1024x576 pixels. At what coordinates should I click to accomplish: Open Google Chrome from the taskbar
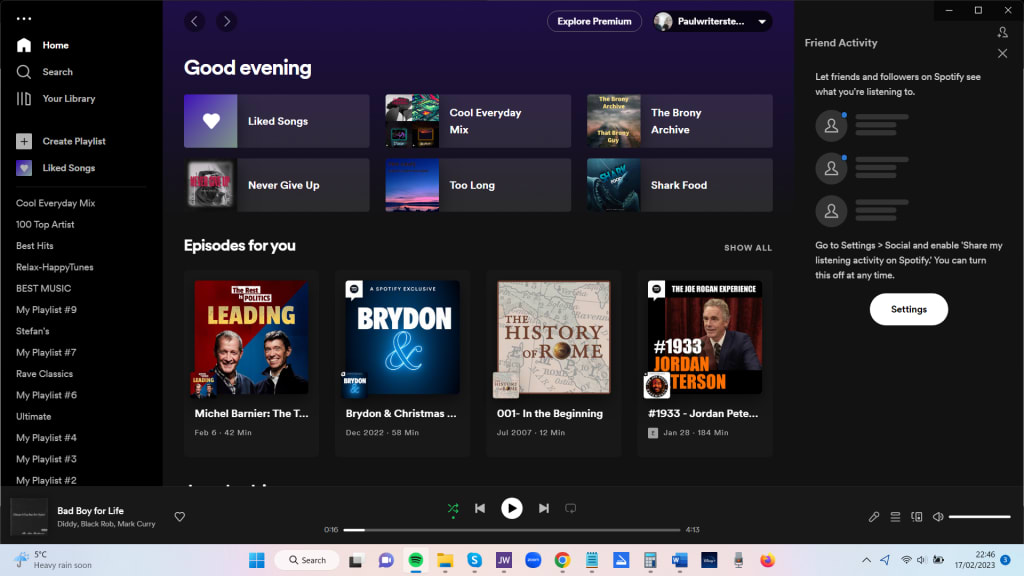pyautogui.click(x=562, y=560)
